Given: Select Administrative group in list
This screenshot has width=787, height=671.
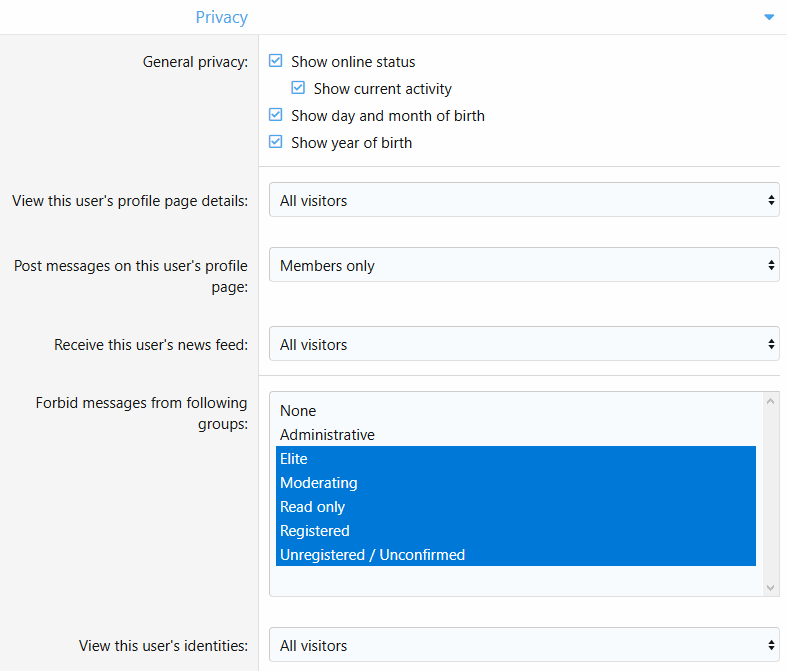Looking at the screenshot, I should pos(327,435).
